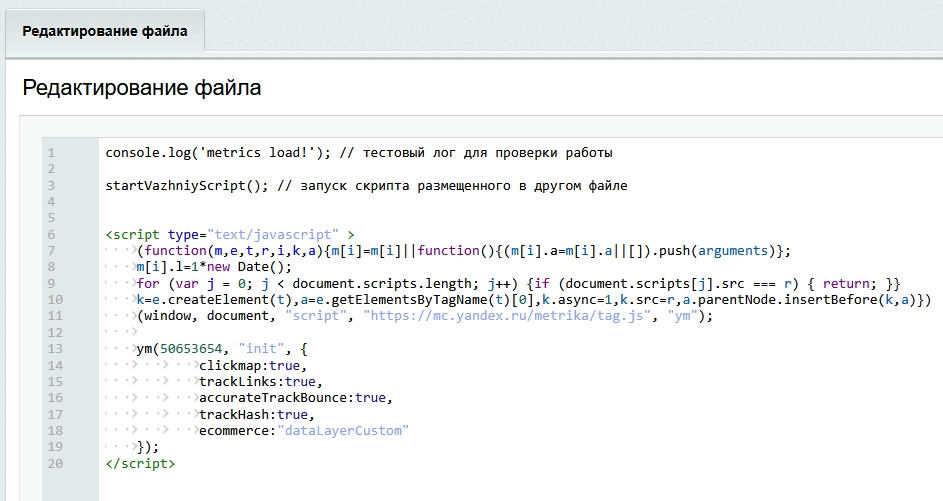Image resolution: width=943 pixels, height=501 pixels.
Task: Click the comment 'запуск скрипта размещенного в другом файле'
Action: point(464,186)
